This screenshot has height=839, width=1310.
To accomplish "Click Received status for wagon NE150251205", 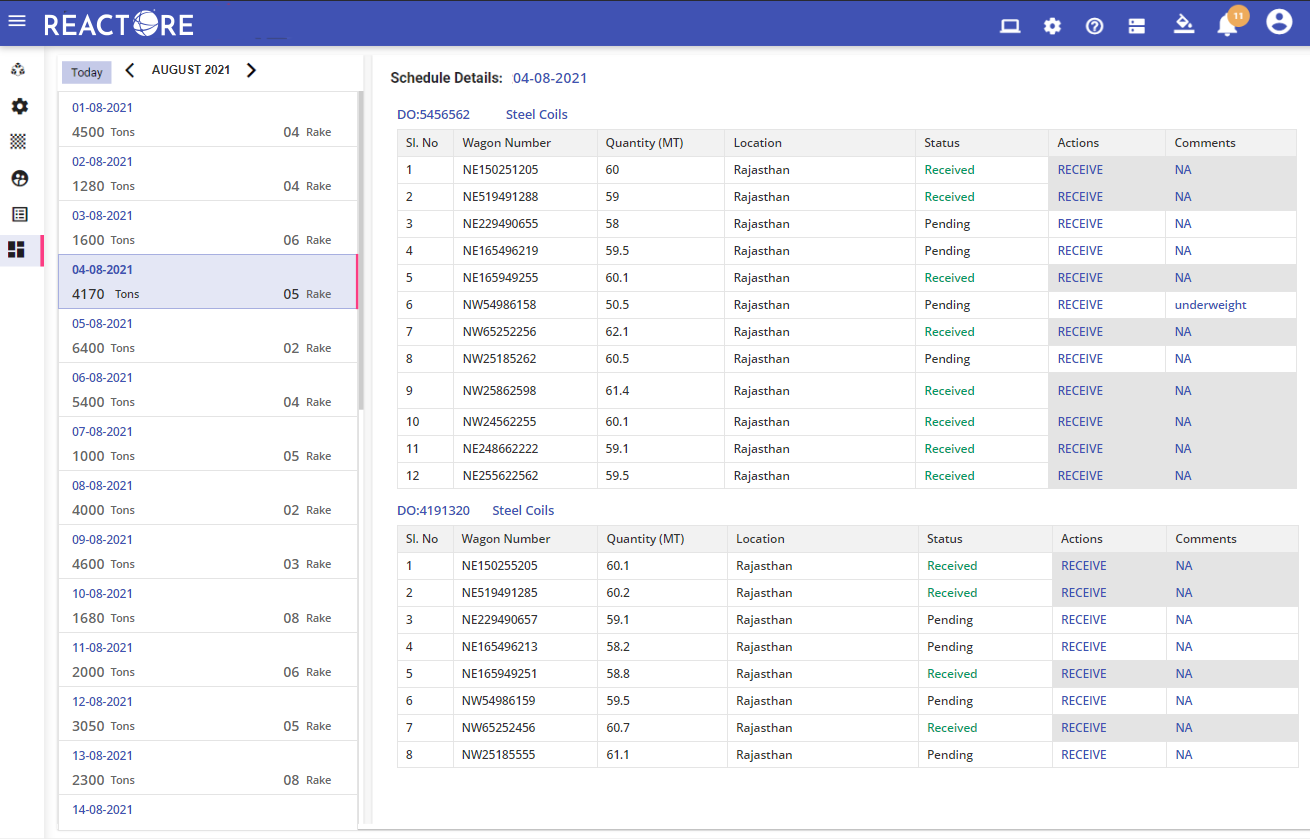I will 949,170.
